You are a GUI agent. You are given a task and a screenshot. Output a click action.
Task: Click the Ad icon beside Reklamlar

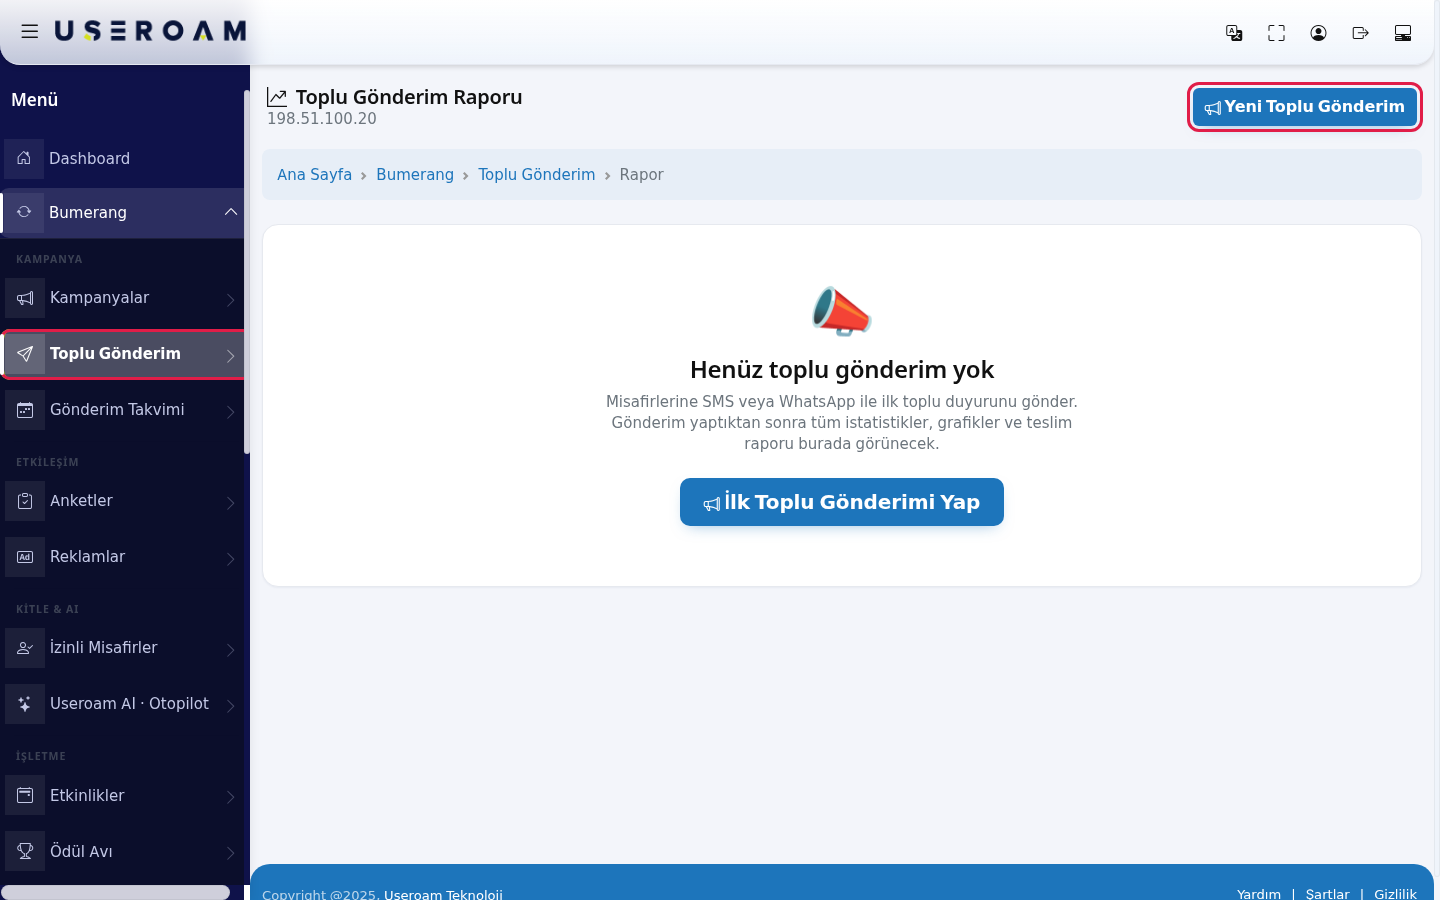click(25, 557)
